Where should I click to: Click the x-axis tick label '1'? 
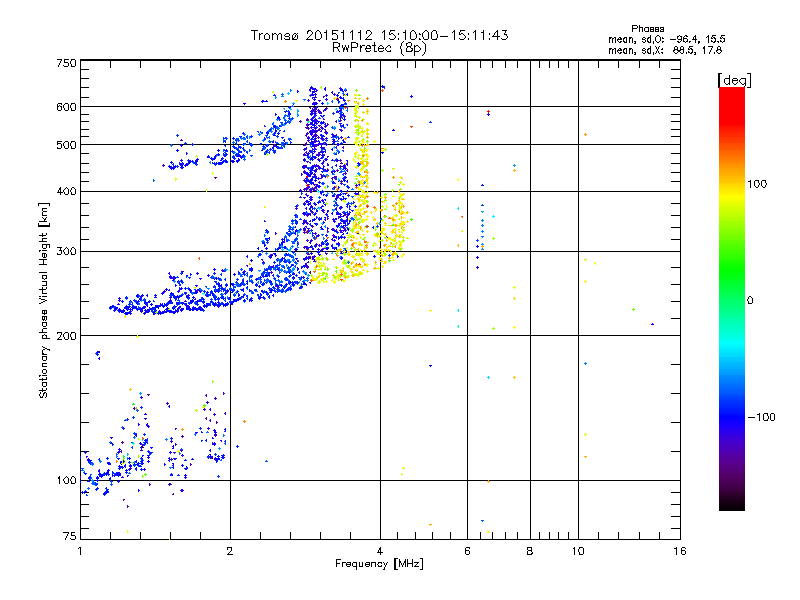pyautogui.click(x=80, y=551)
